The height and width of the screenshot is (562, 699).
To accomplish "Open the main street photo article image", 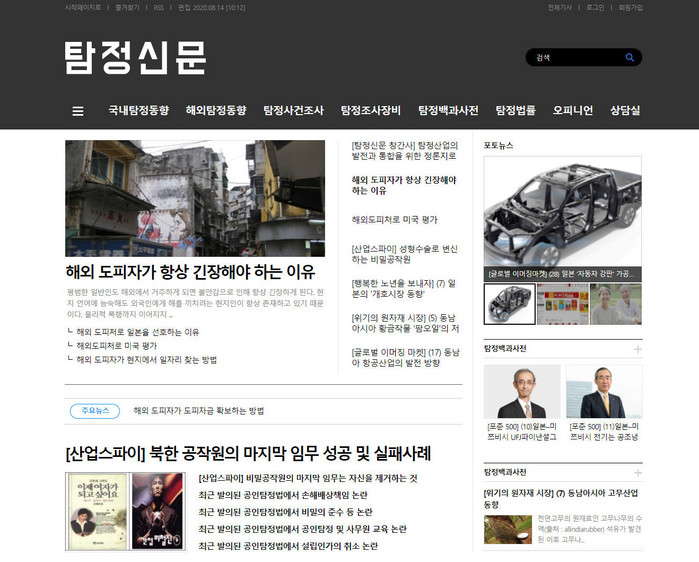I will point(195,198).
